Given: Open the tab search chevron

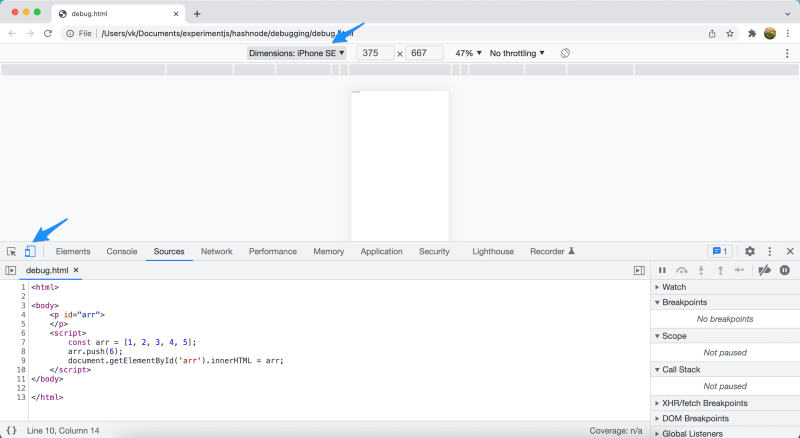Looking at the screenshot, I should (787, 14).
